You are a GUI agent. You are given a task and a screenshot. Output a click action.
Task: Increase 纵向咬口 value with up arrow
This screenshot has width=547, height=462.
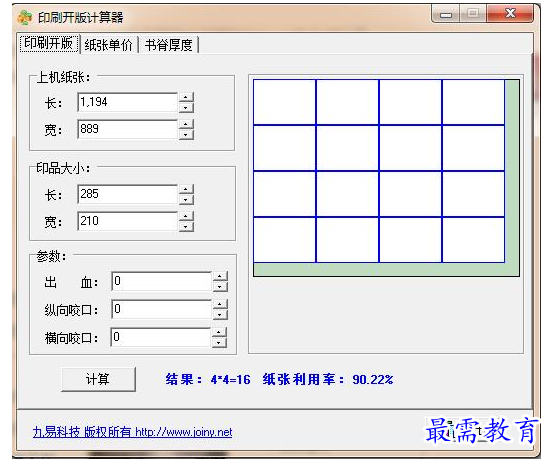click(x=220, y=304)
